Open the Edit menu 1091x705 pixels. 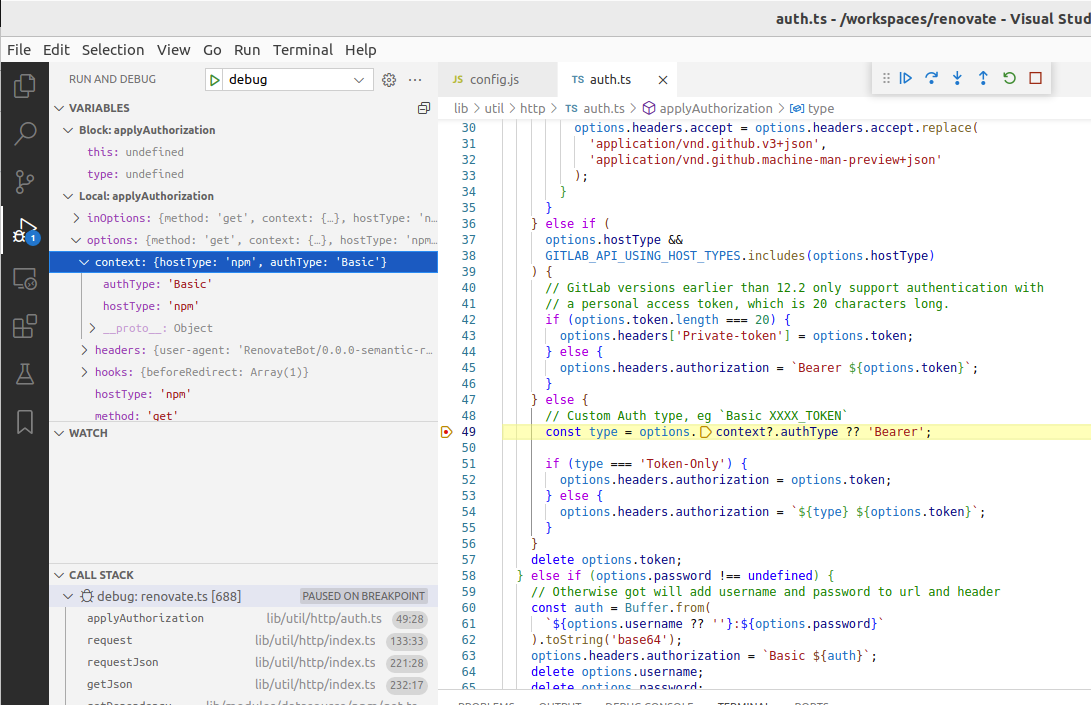pyautogui.click(x=56, y=50)
